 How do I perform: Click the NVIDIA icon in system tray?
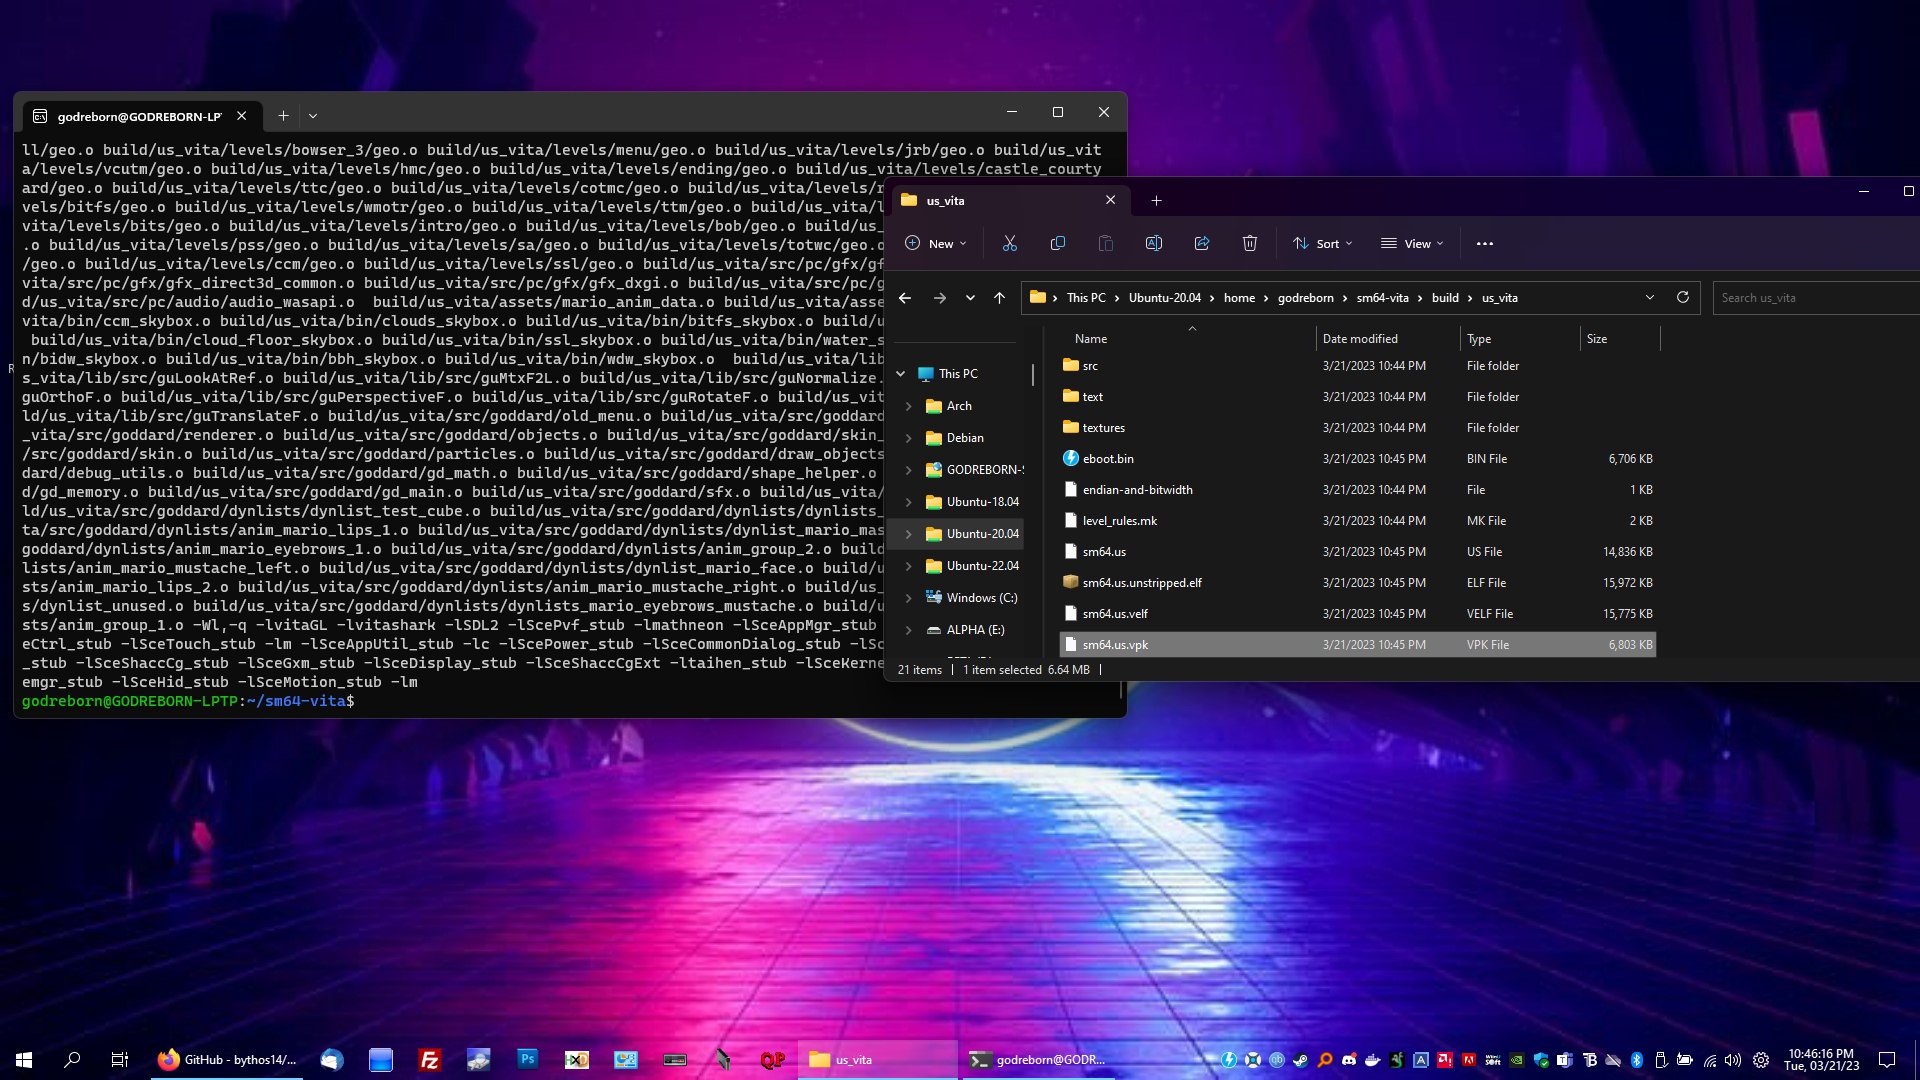pos(1517,1060)
